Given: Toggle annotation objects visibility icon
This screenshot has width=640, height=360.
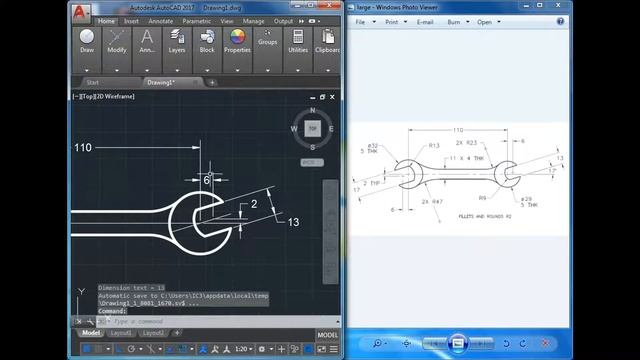Looking at the screenshot, I should point(203,349).
